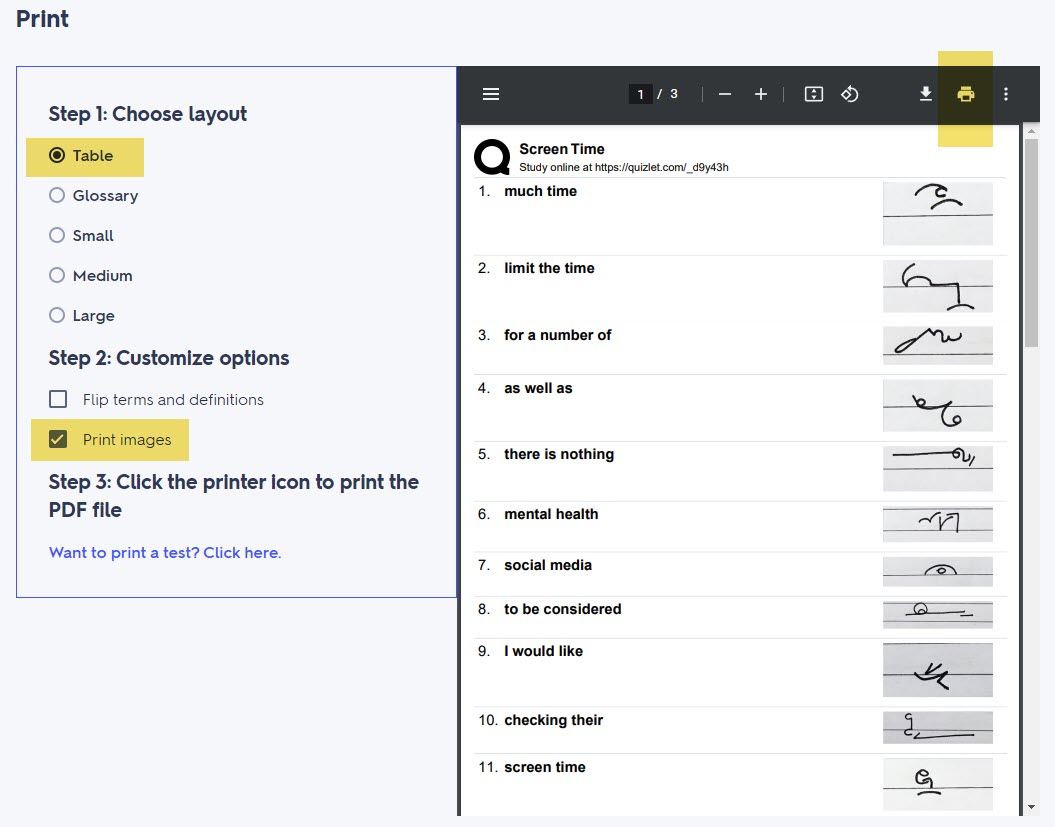The image size is (1055, 827).
Task: Open the PDF sidebar hamburger menu
Action: (x=491, y=93)
